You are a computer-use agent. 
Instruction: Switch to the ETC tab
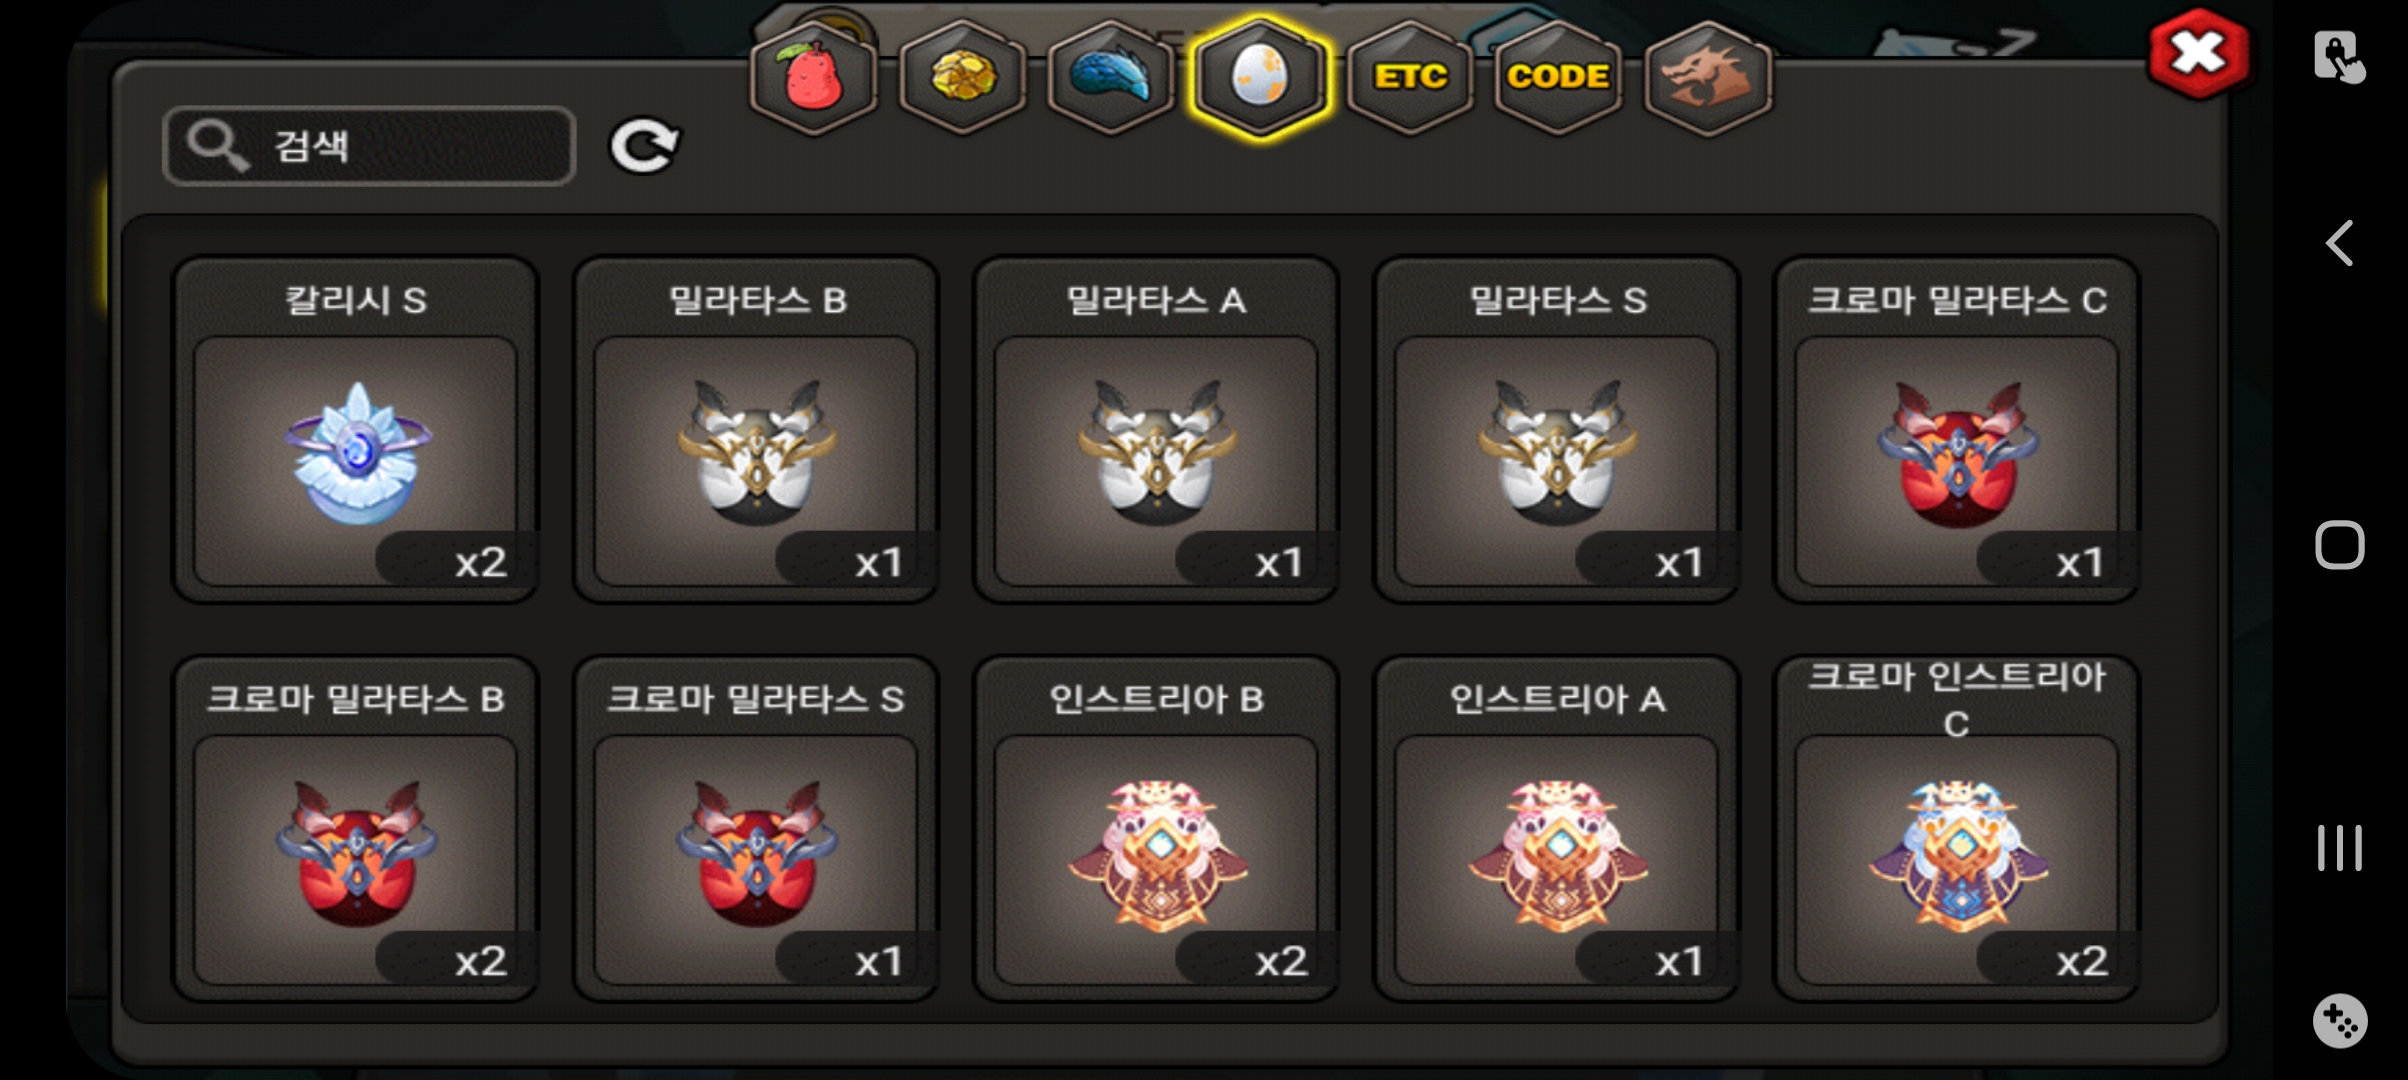[1409, 78]
